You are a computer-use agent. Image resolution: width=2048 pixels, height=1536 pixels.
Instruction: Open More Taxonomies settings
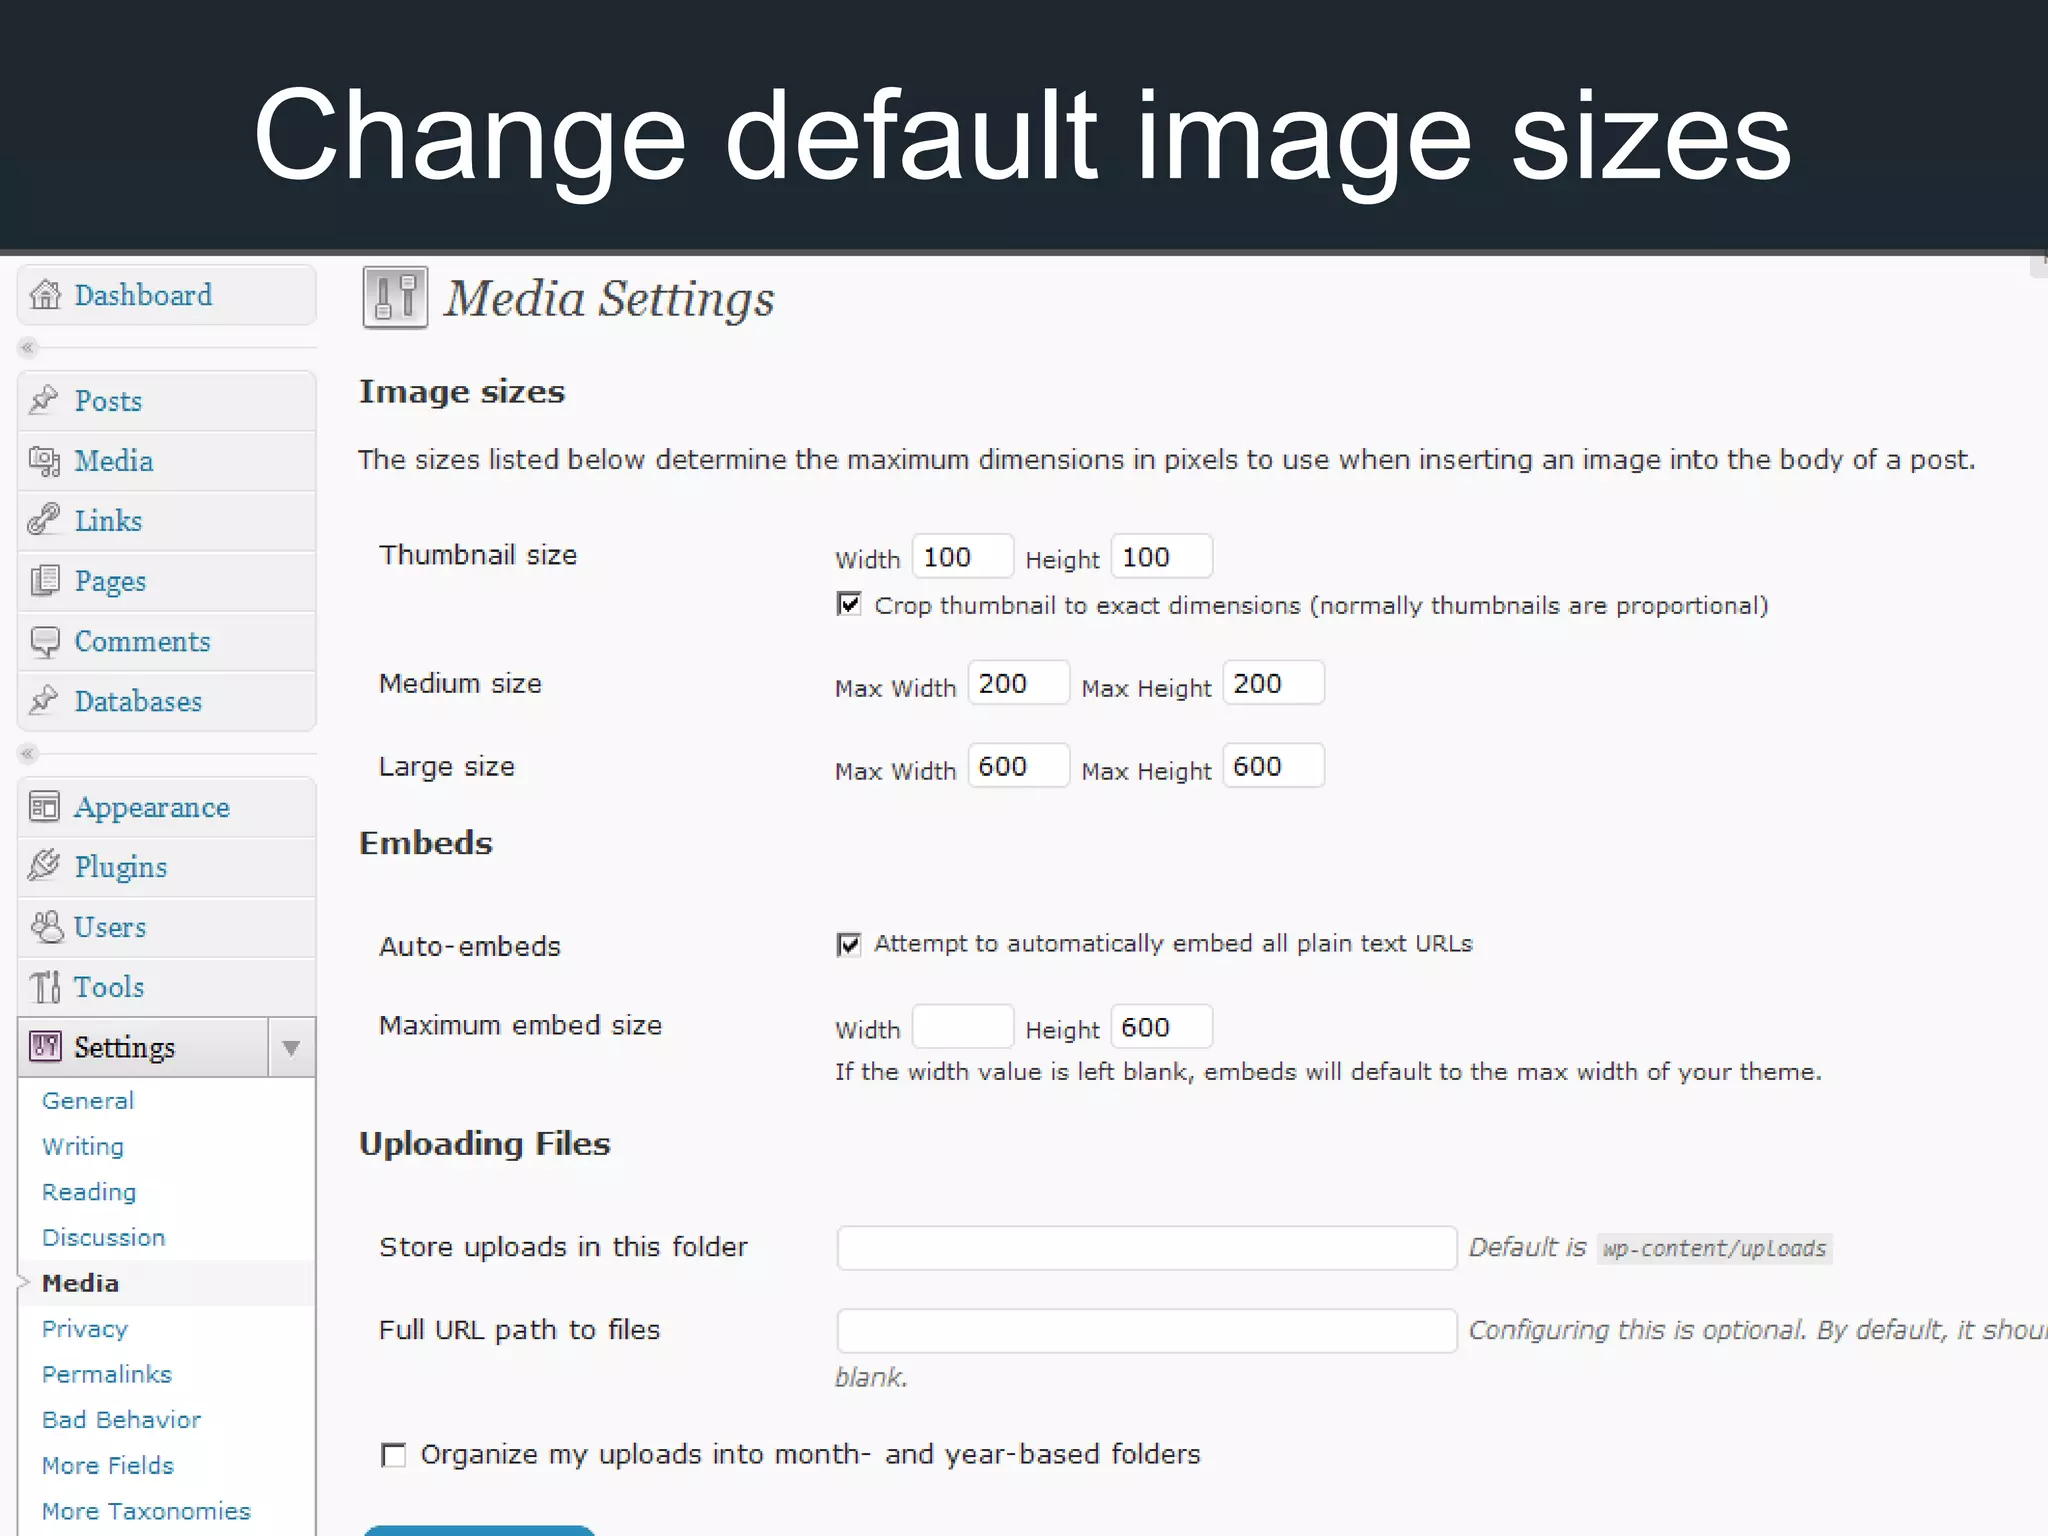[146, 1511]
